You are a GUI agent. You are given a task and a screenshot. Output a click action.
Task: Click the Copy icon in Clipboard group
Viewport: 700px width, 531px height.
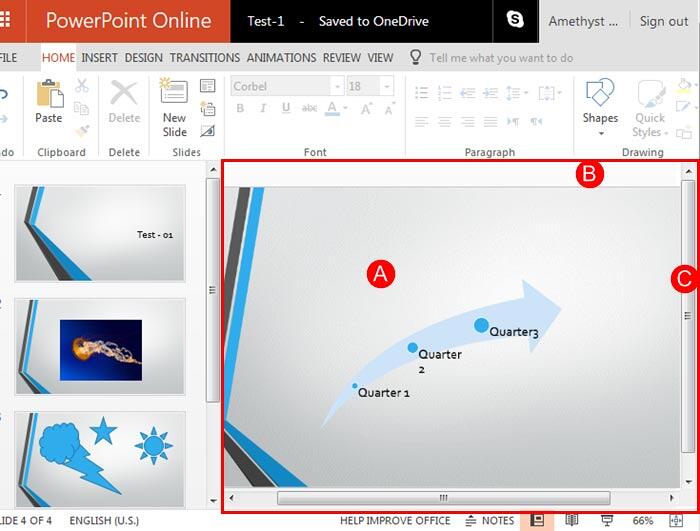(x=81, y=109)
